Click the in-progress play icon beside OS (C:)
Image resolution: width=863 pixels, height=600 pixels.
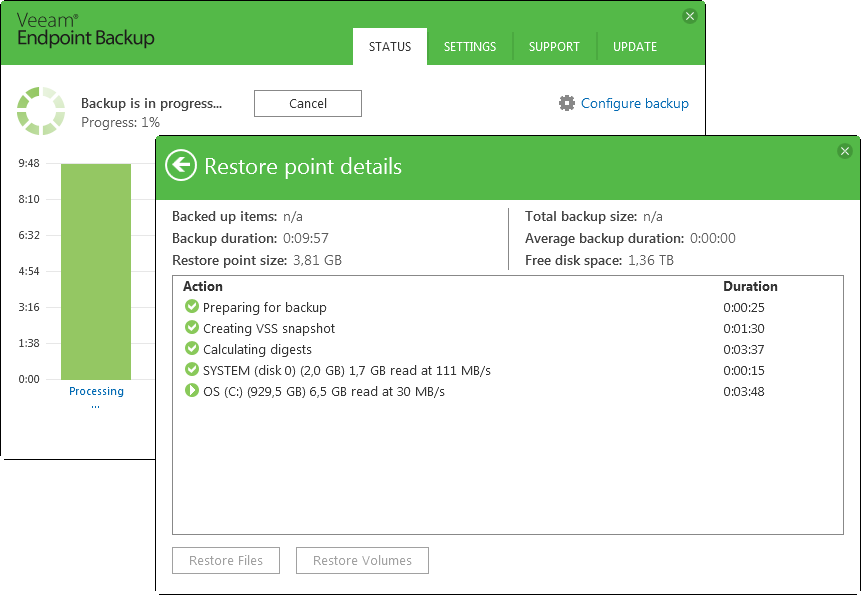point(192,391)
